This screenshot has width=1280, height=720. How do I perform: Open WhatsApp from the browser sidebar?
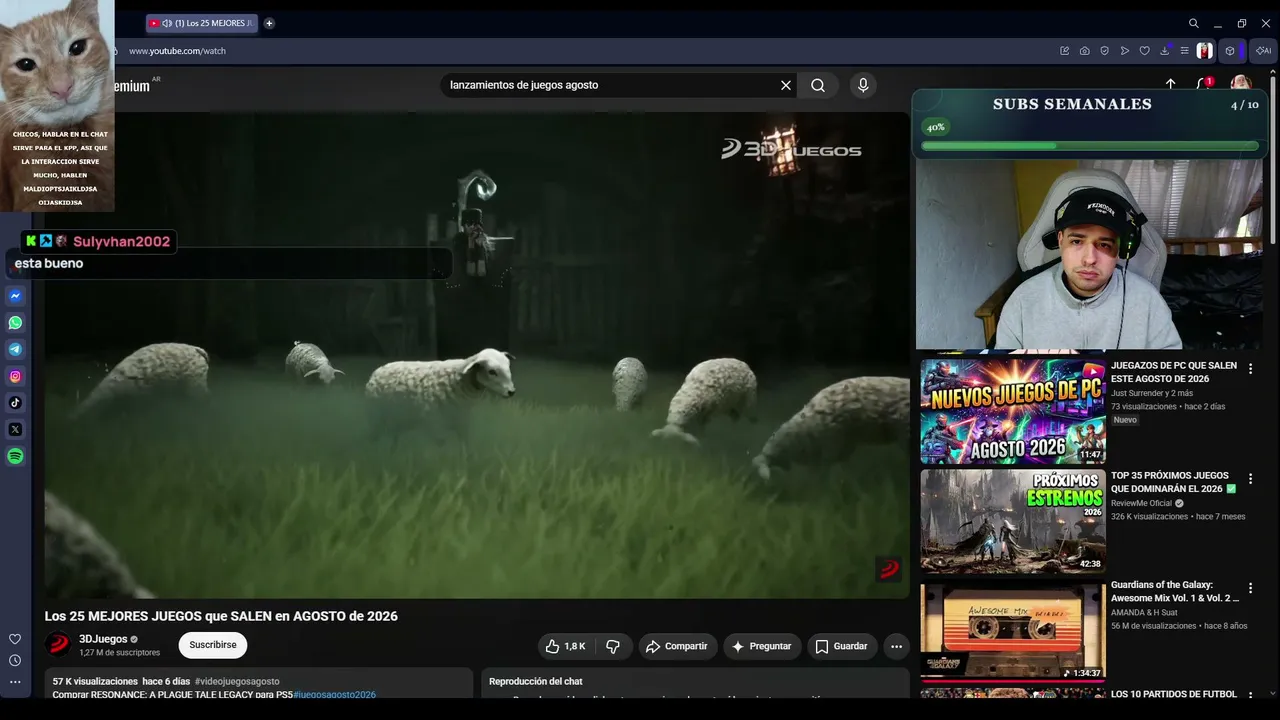15,323
